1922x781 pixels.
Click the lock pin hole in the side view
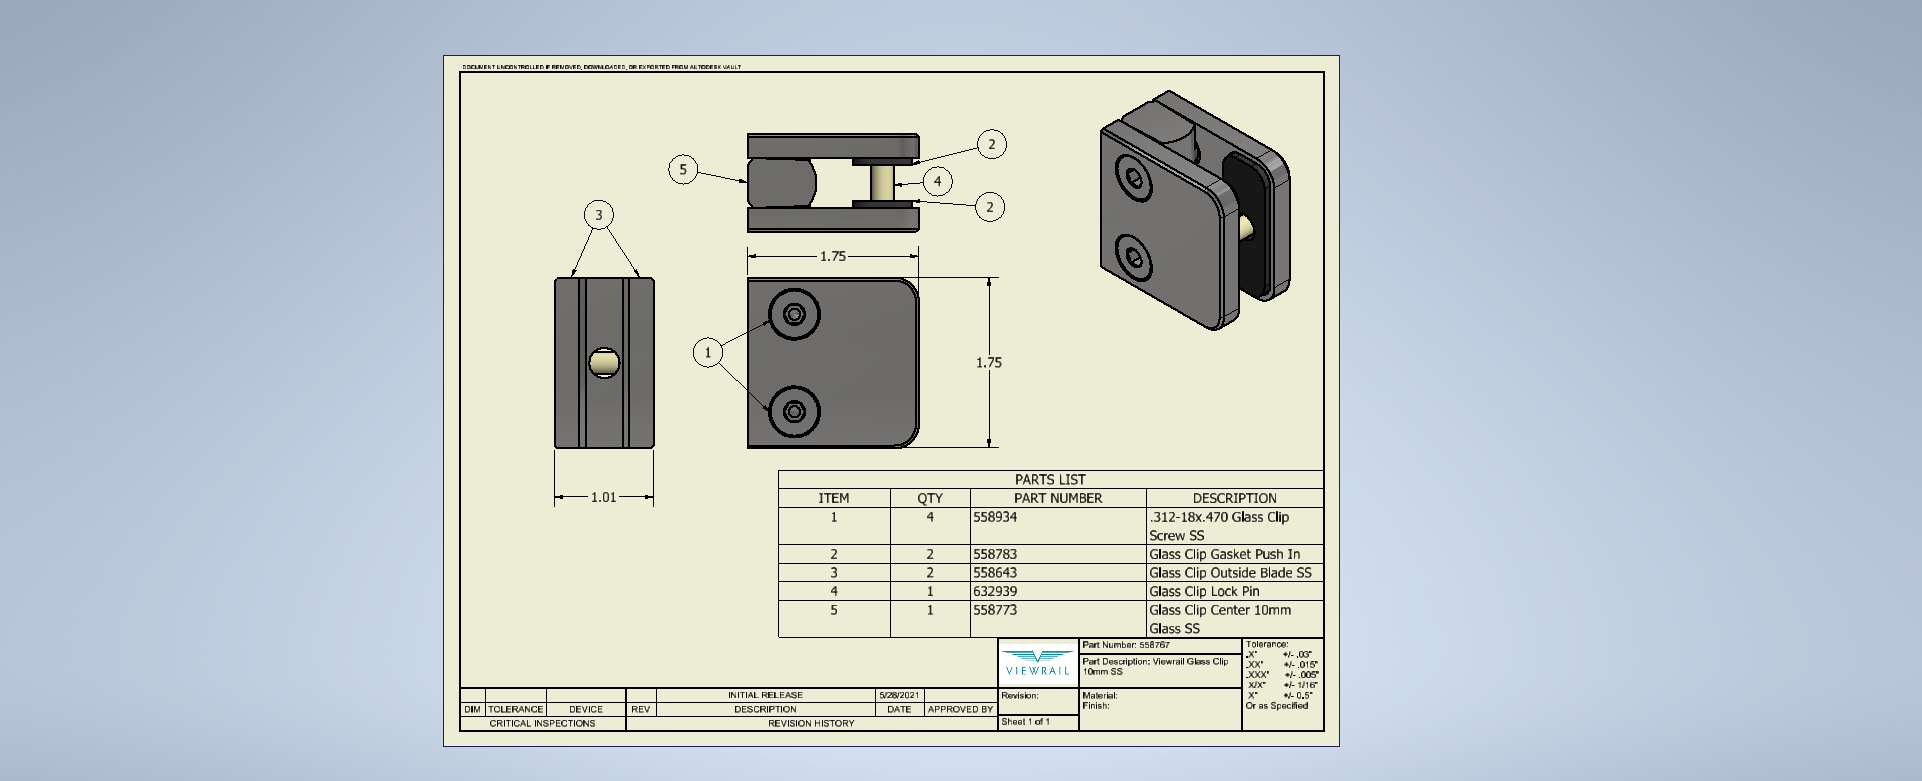(x=604, y=363)
